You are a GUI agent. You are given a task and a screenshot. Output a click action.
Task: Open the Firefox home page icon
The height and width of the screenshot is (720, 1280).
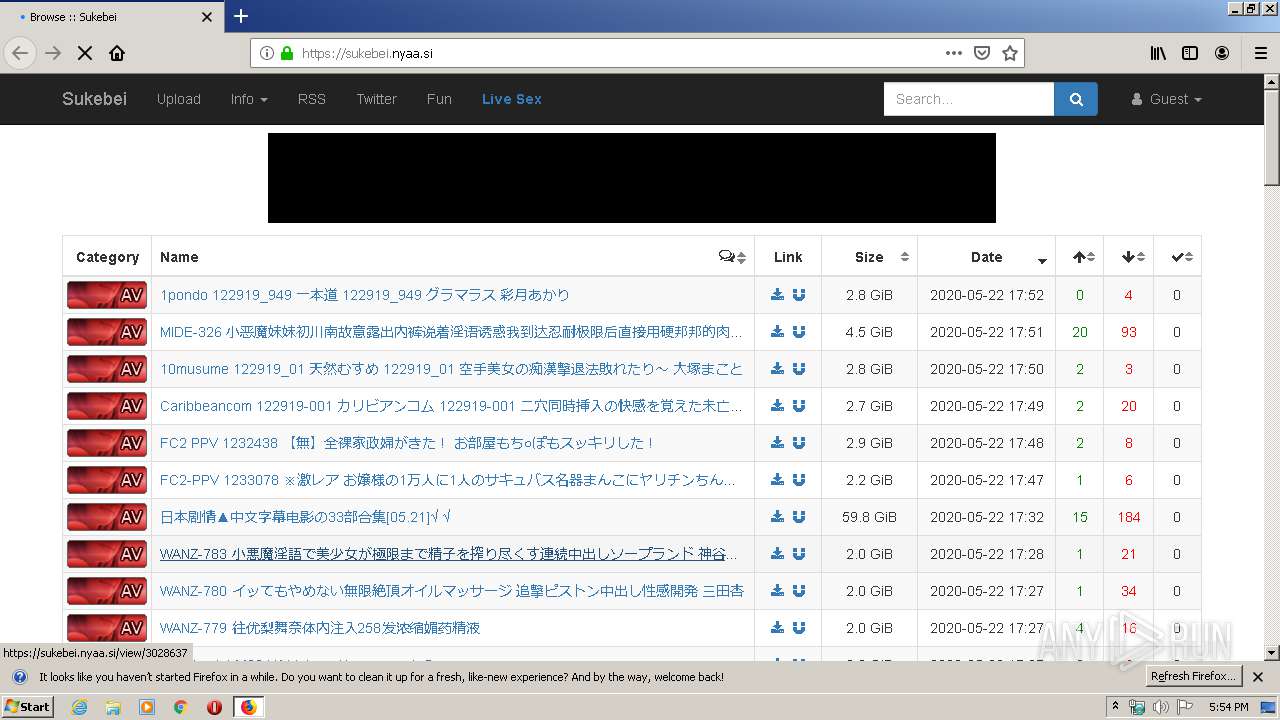(117, 53)
